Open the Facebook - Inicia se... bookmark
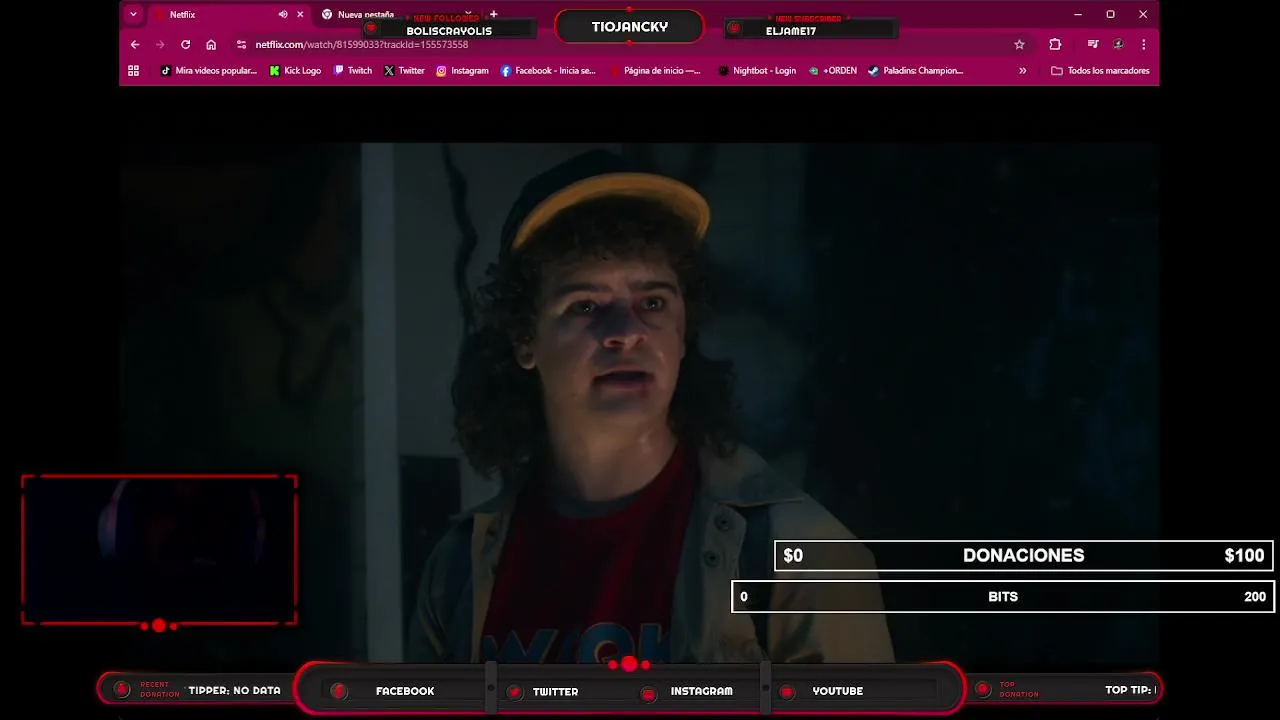This screenshot has height=720, width=1280. (548, 71)
